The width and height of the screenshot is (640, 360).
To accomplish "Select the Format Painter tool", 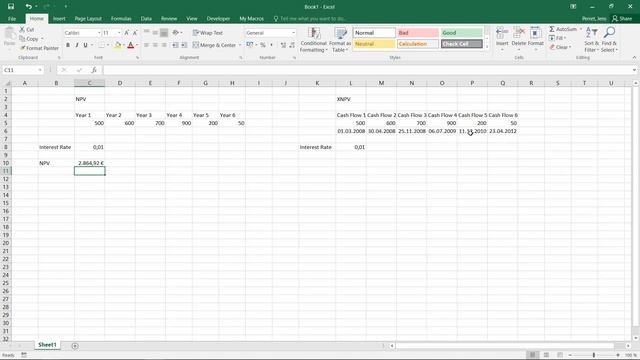I will 39,48.
